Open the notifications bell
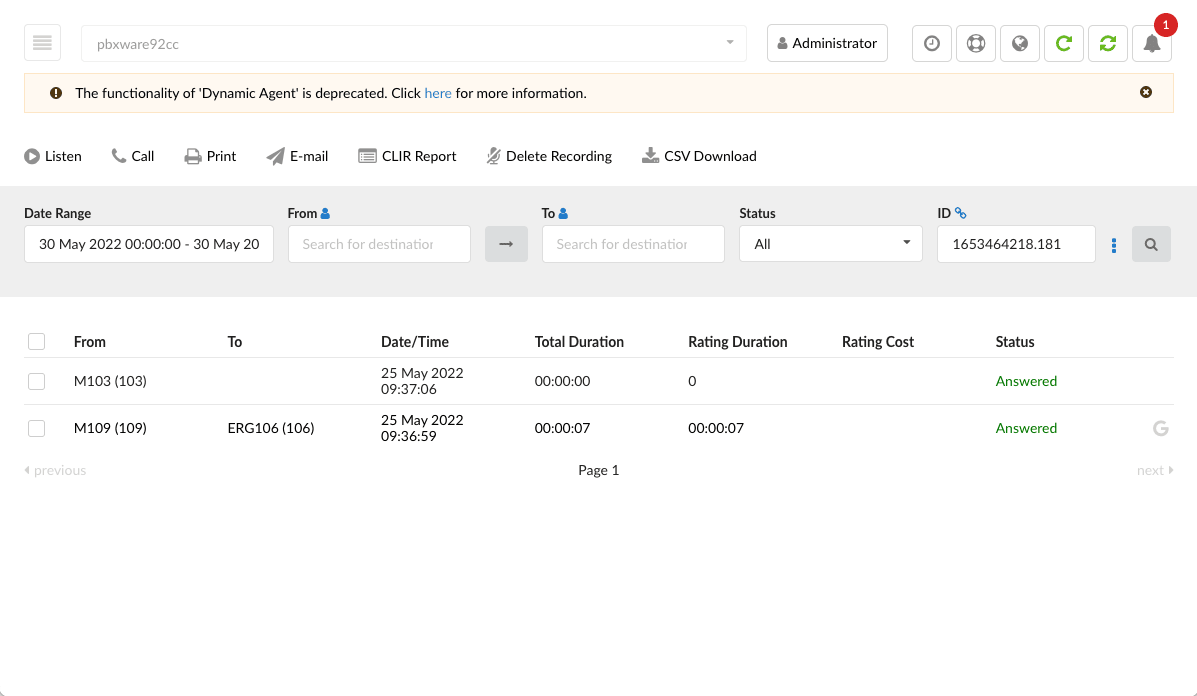Viewport: 1197px width, 696px height. tap(1152, 44)
